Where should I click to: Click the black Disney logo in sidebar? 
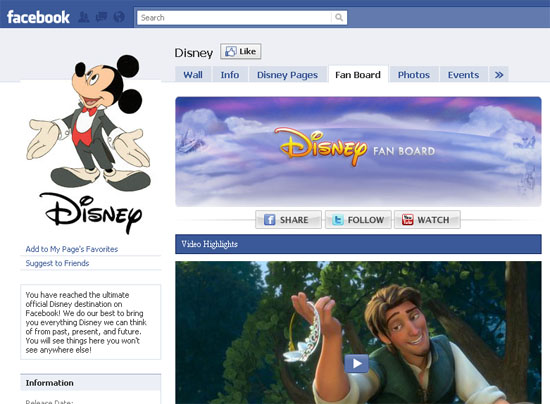click(91, 213)
